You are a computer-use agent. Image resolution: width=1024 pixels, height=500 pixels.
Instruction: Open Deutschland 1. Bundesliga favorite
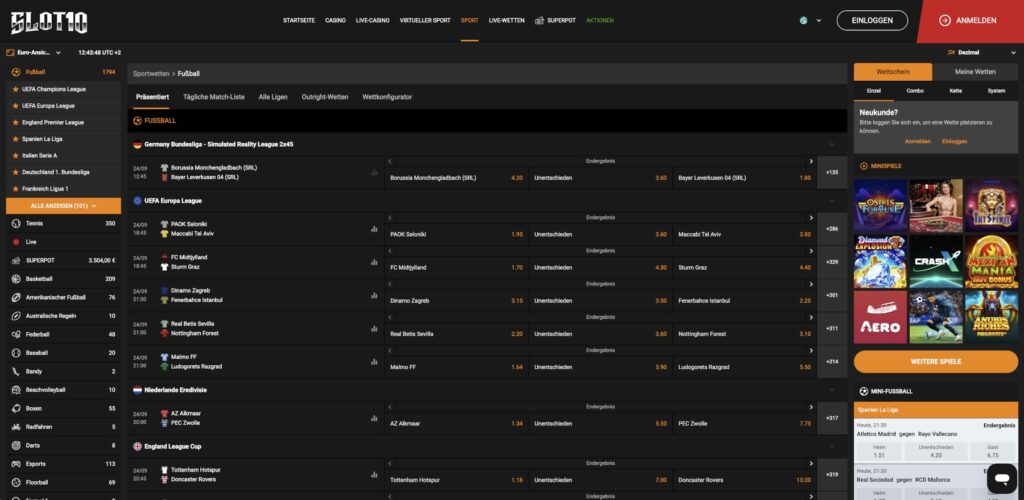click(63, 172)
